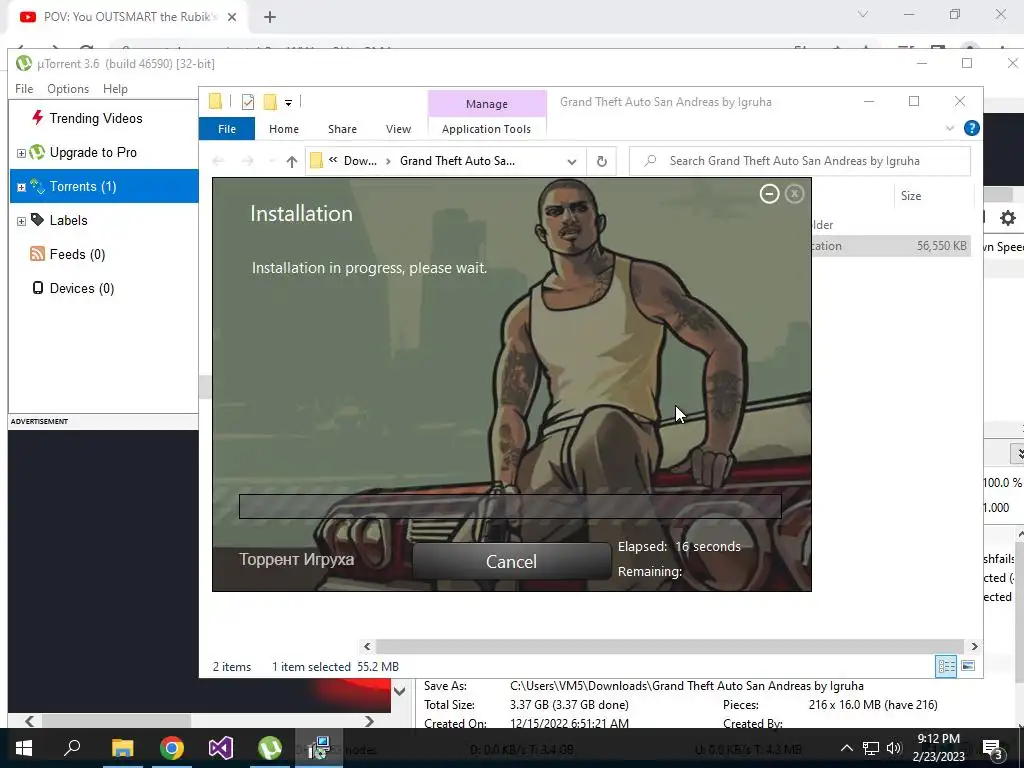
Task: Click the installation progress bar
Action: click(510, 506)
